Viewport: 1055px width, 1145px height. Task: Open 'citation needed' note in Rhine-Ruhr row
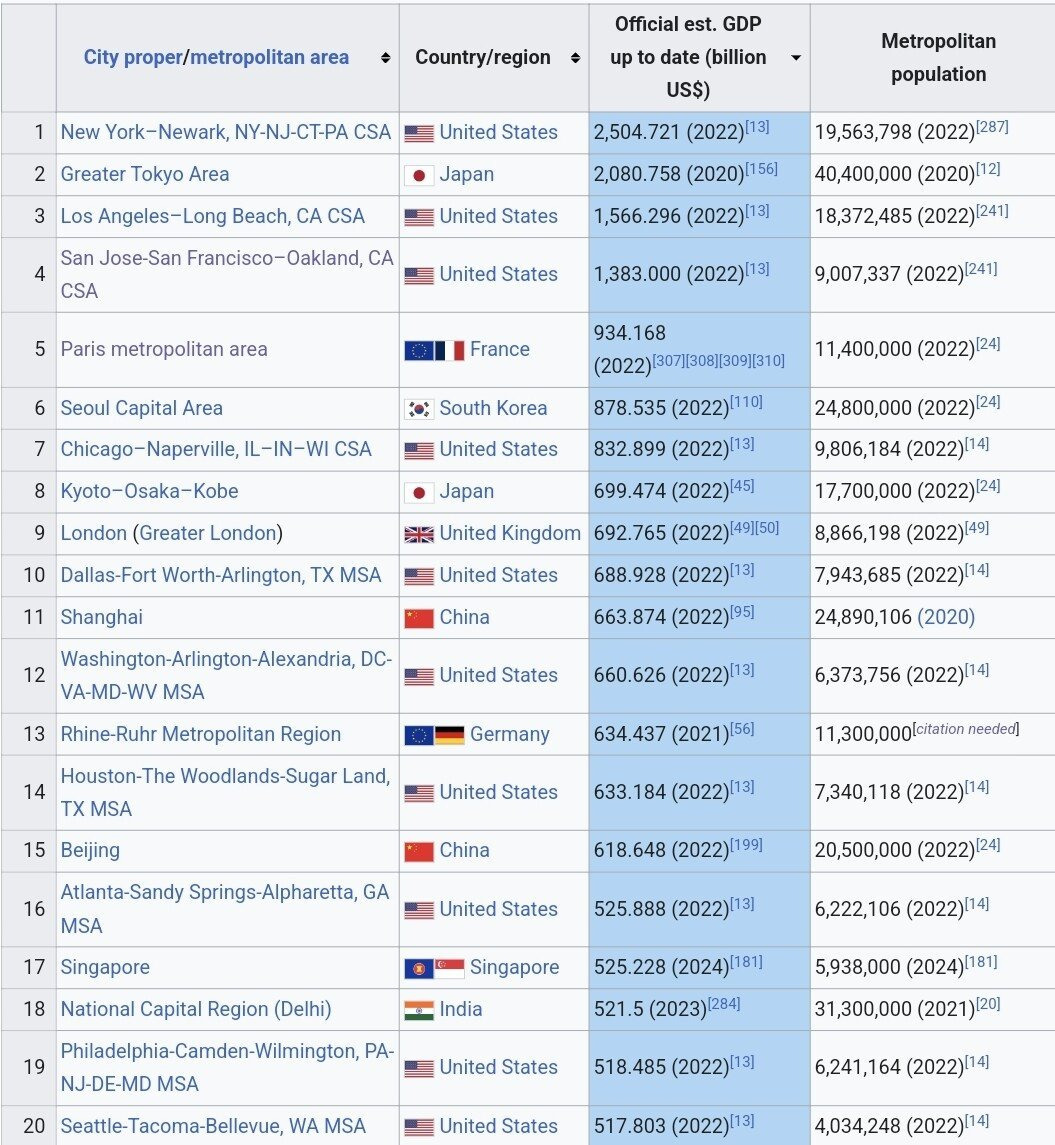(966, 729)
